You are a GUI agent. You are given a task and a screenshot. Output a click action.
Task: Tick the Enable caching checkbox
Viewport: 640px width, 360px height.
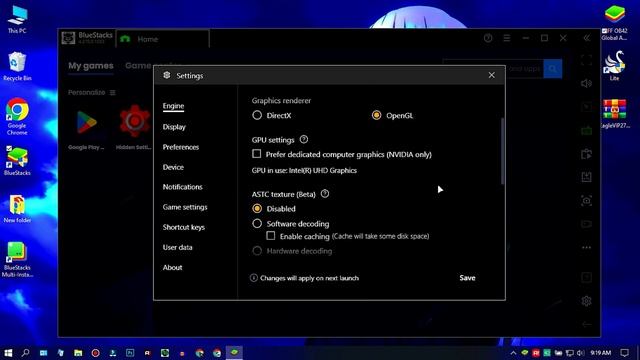[x=271, y=236]
